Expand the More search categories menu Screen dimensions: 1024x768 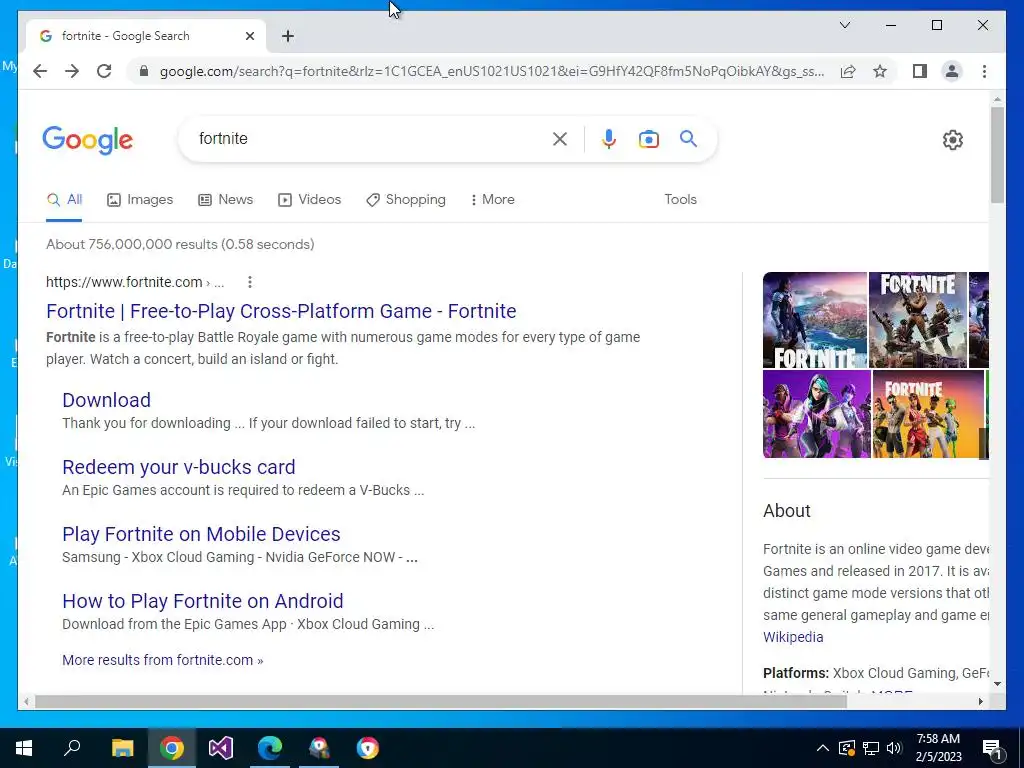click(492, 200)
